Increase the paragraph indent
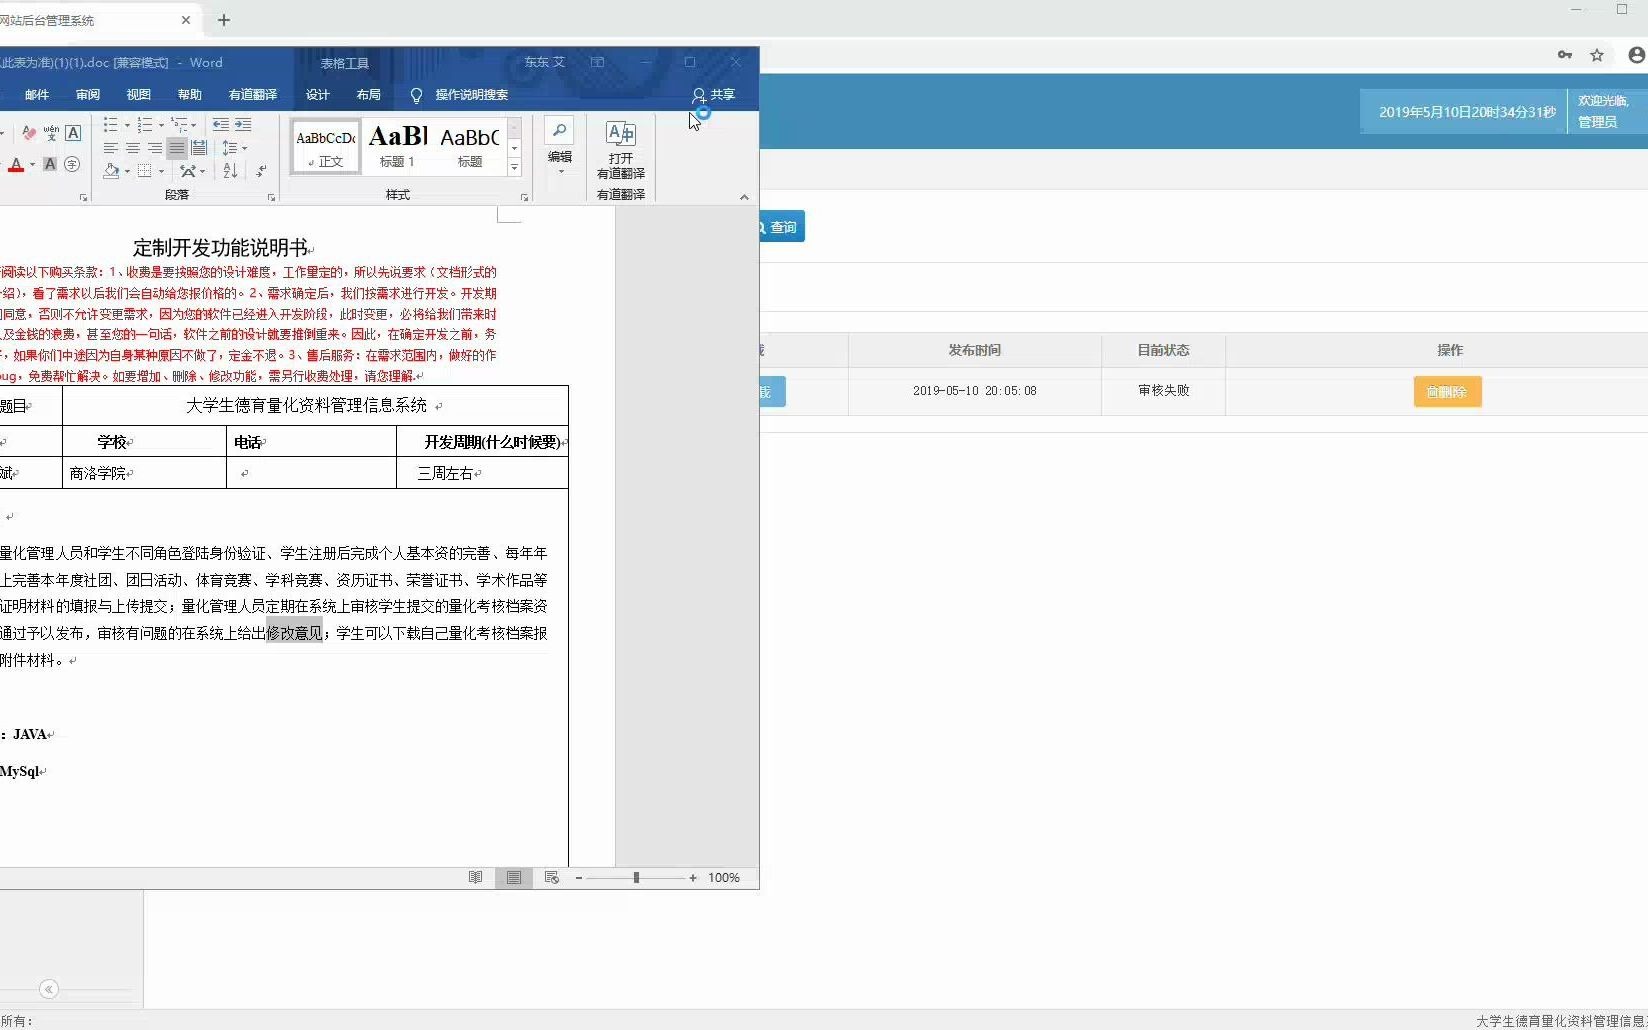The image size is (1648, 1030). 243,125
